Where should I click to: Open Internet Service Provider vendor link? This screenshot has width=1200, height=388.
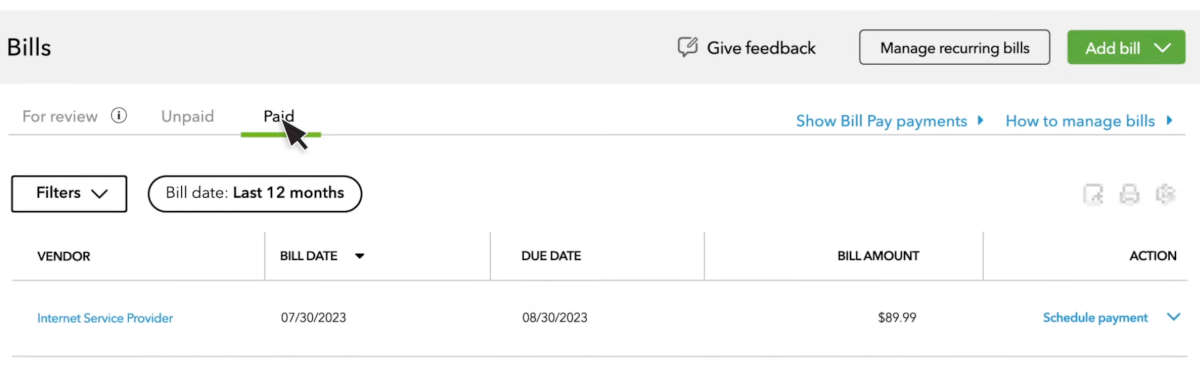105,318
